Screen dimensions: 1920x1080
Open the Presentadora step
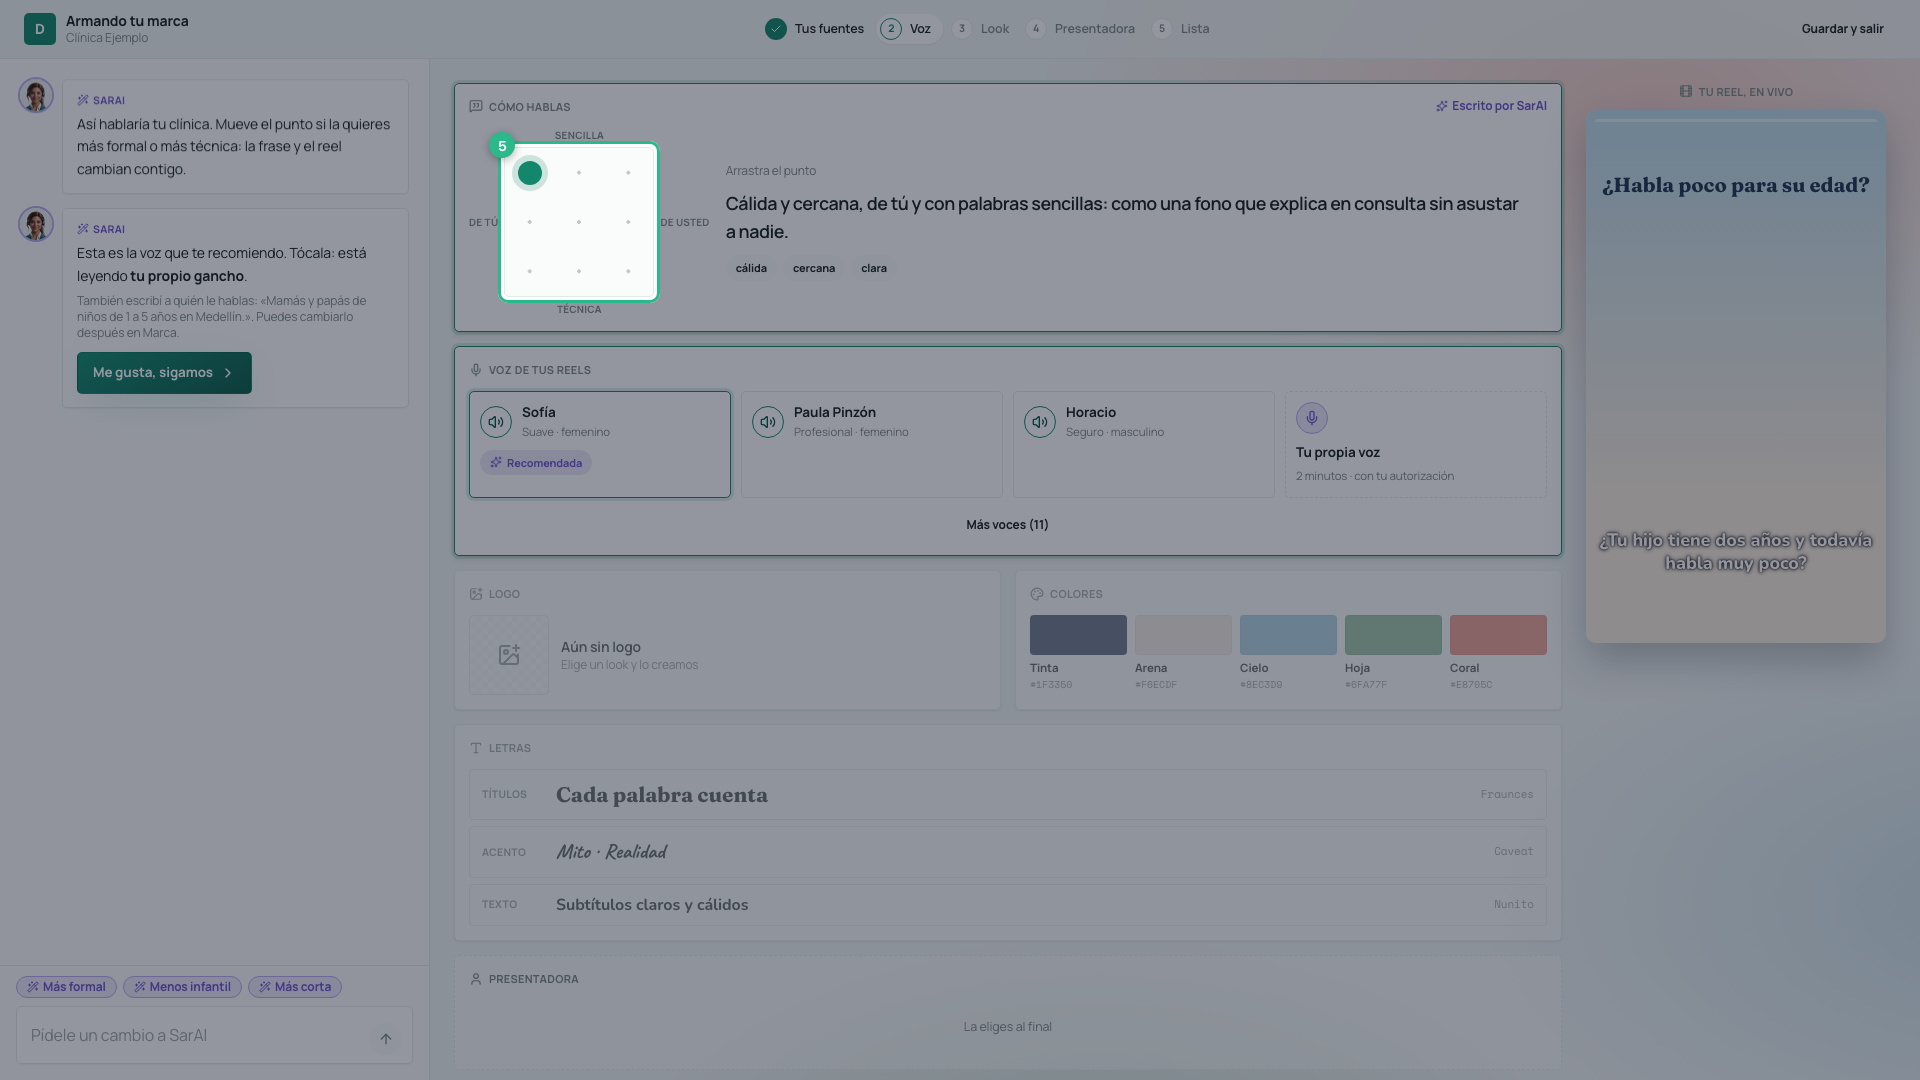[x=1081, y=29]
